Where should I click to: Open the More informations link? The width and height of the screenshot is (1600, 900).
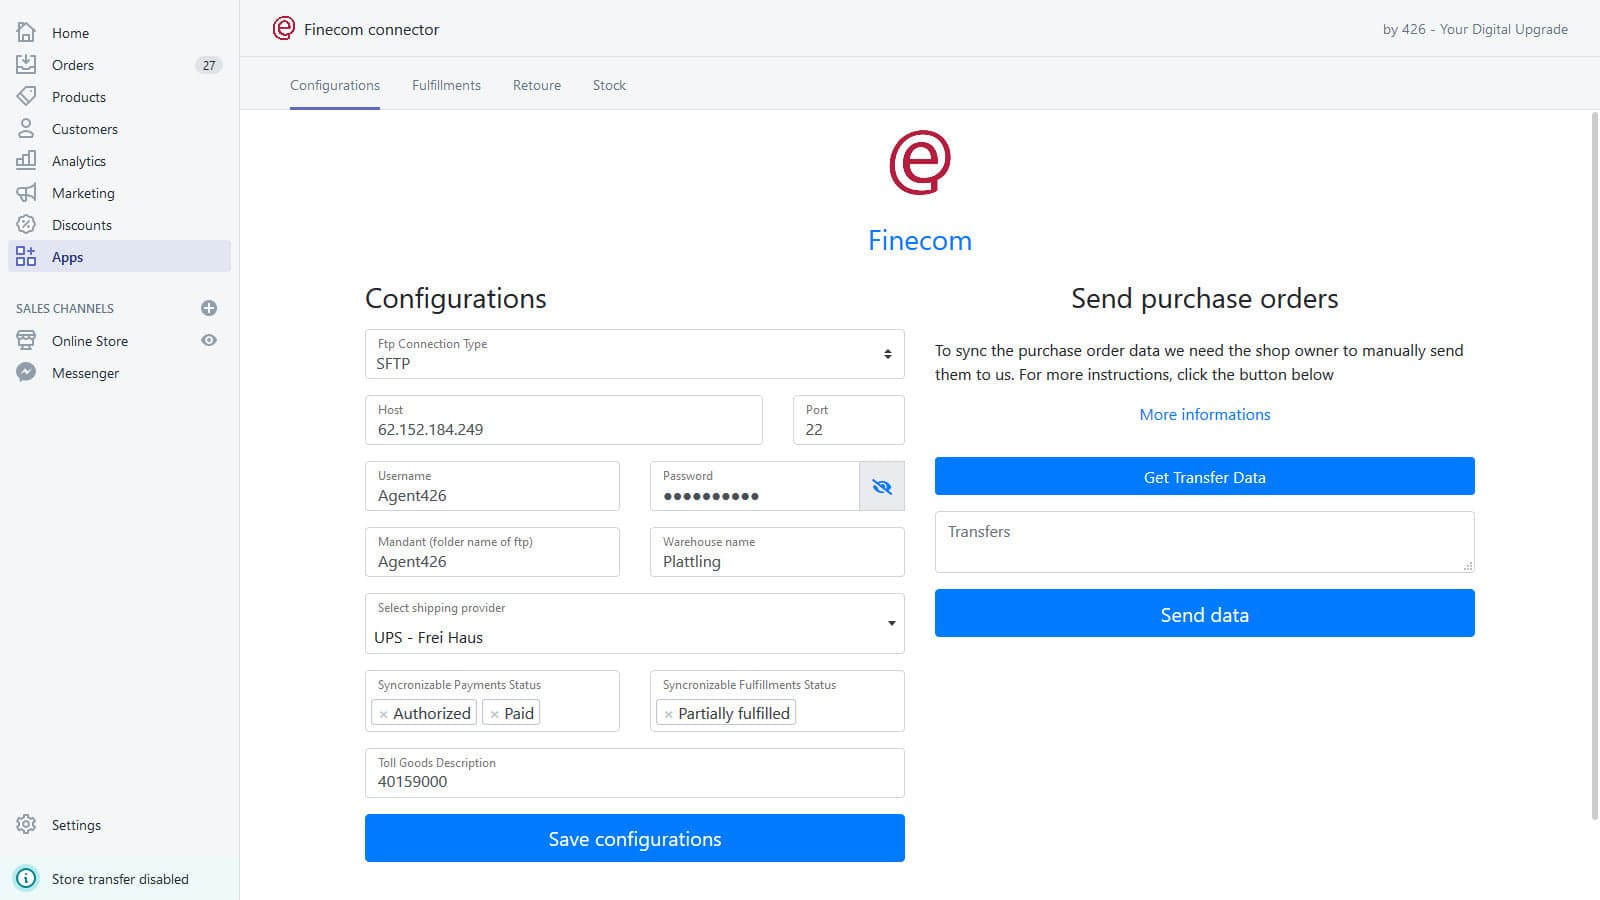coord(1204,414)
